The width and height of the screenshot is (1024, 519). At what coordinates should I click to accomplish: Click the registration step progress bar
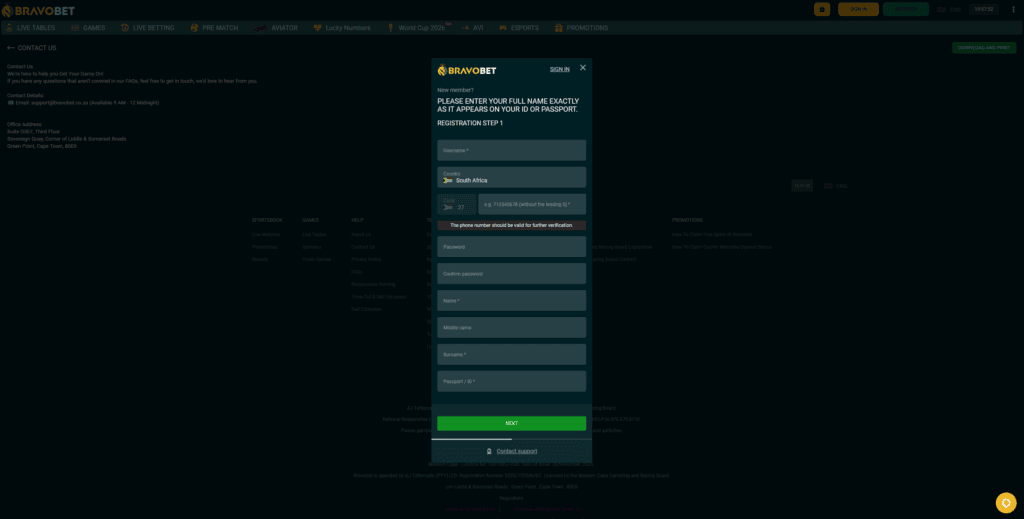pos(511,439)
